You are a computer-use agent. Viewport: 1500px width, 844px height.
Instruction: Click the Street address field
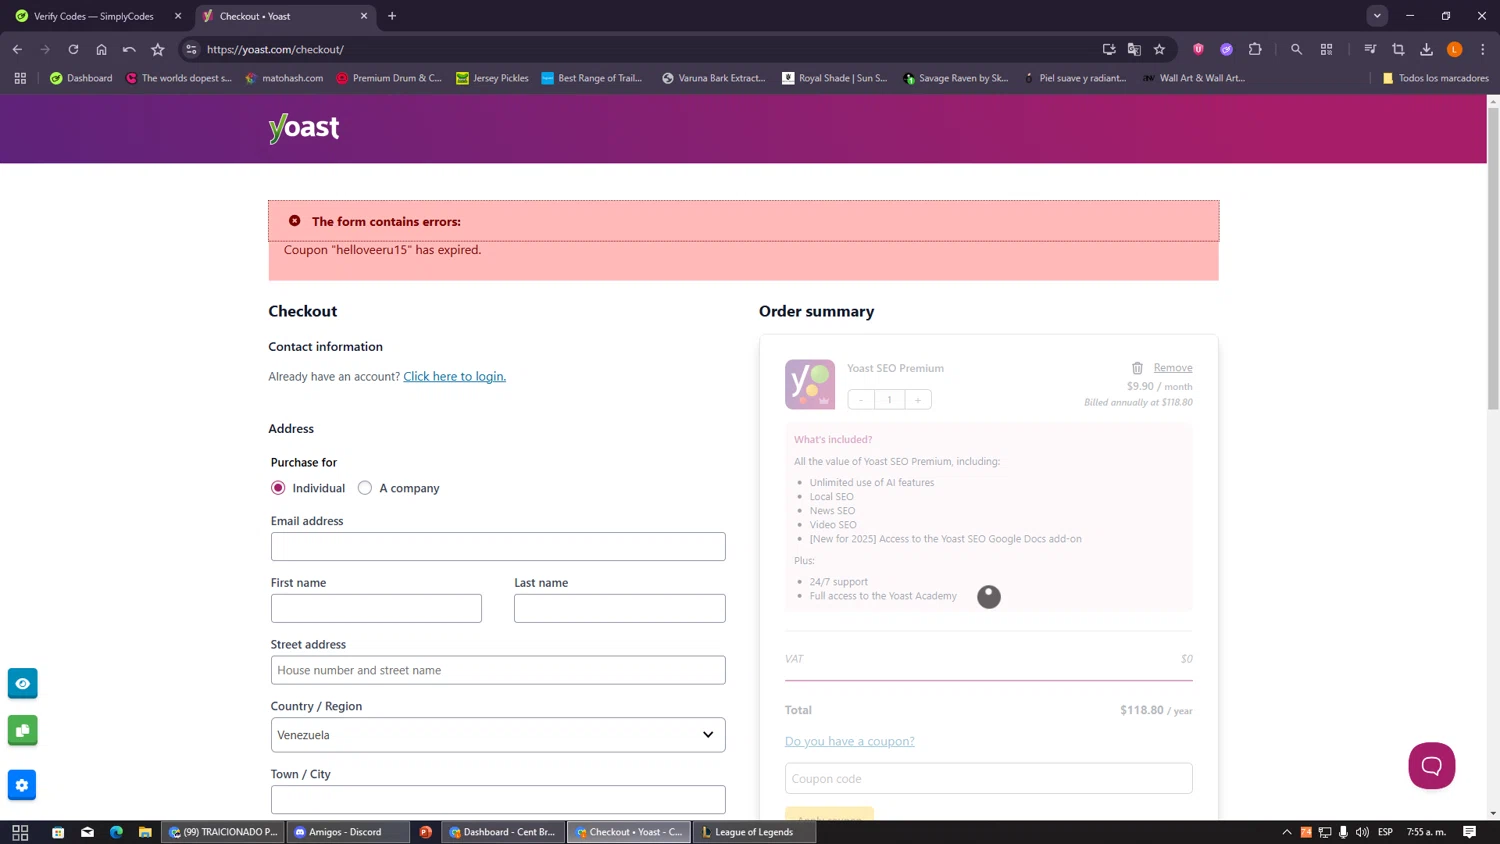(498, 670)
